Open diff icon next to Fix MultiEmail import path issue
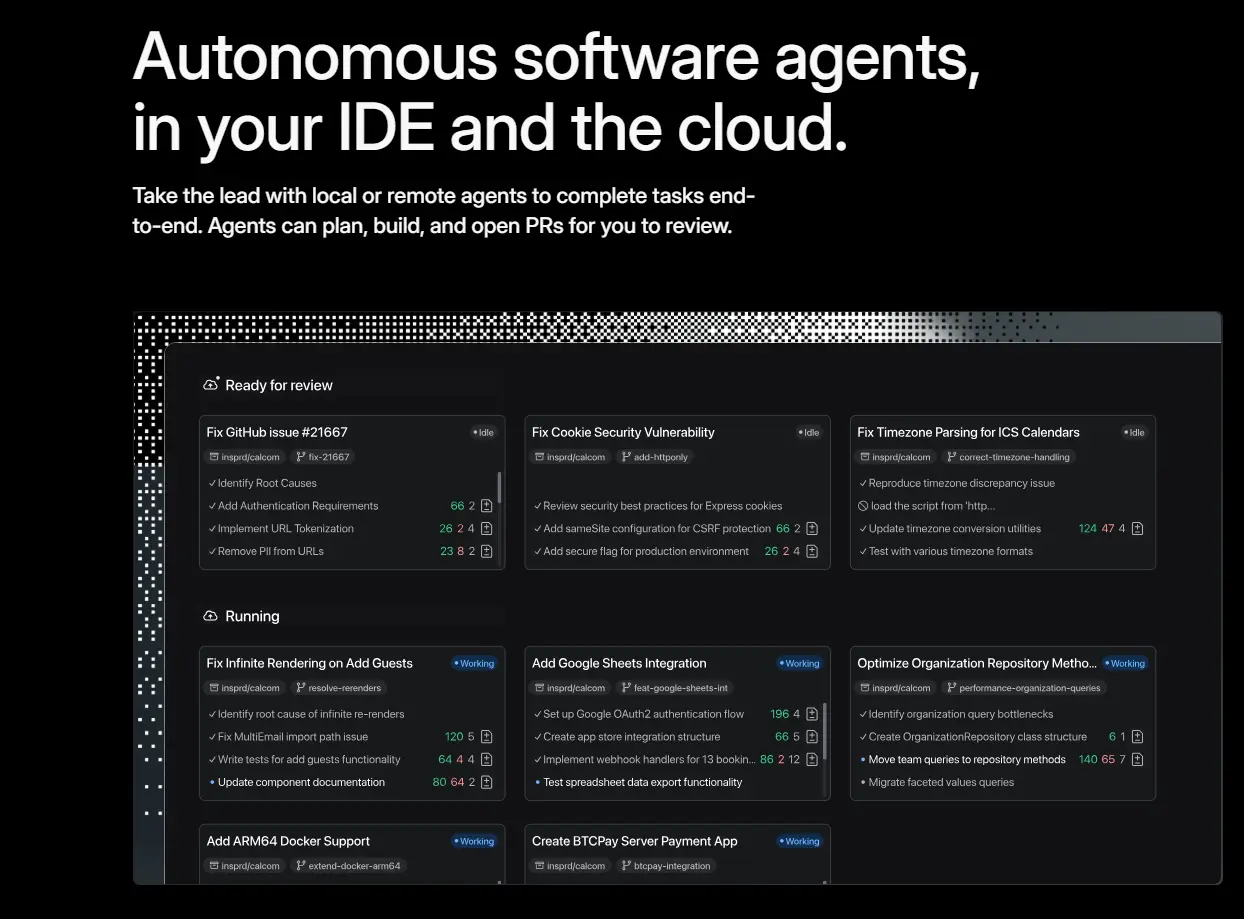 point(486,735)
